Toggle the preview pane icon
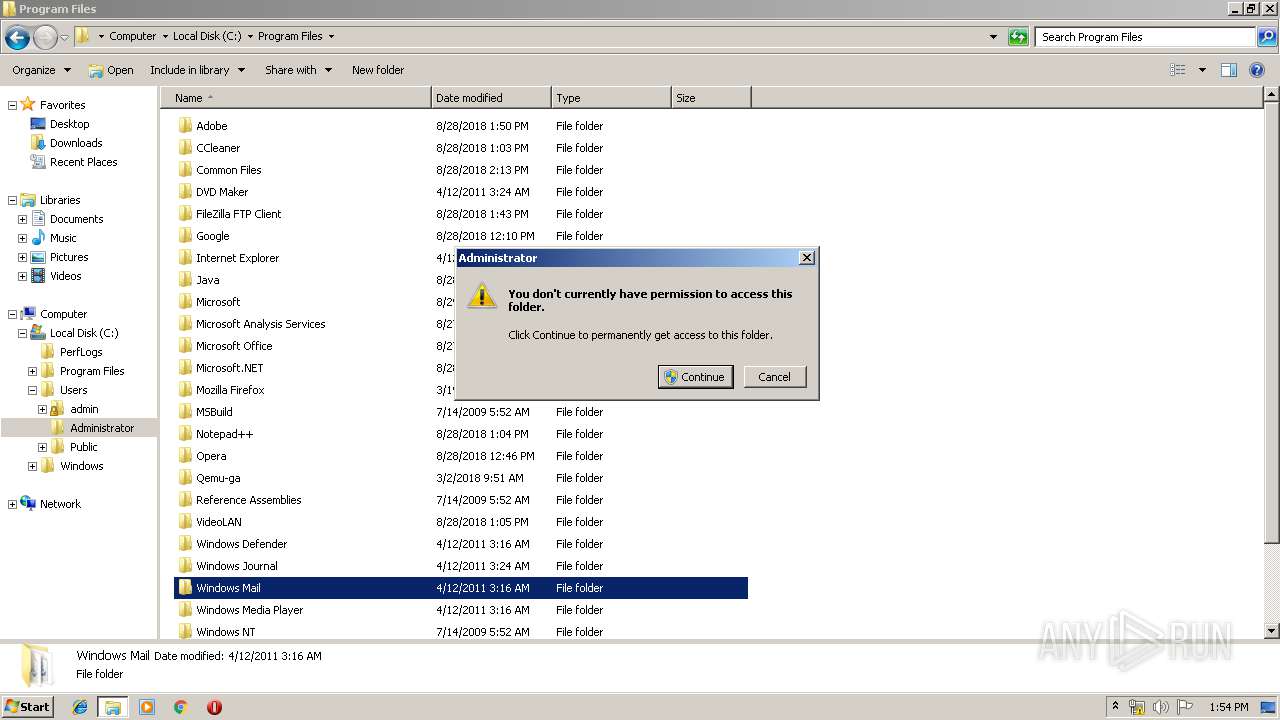The height and width of the screenshot is (720, 1280). point(1229,70)
